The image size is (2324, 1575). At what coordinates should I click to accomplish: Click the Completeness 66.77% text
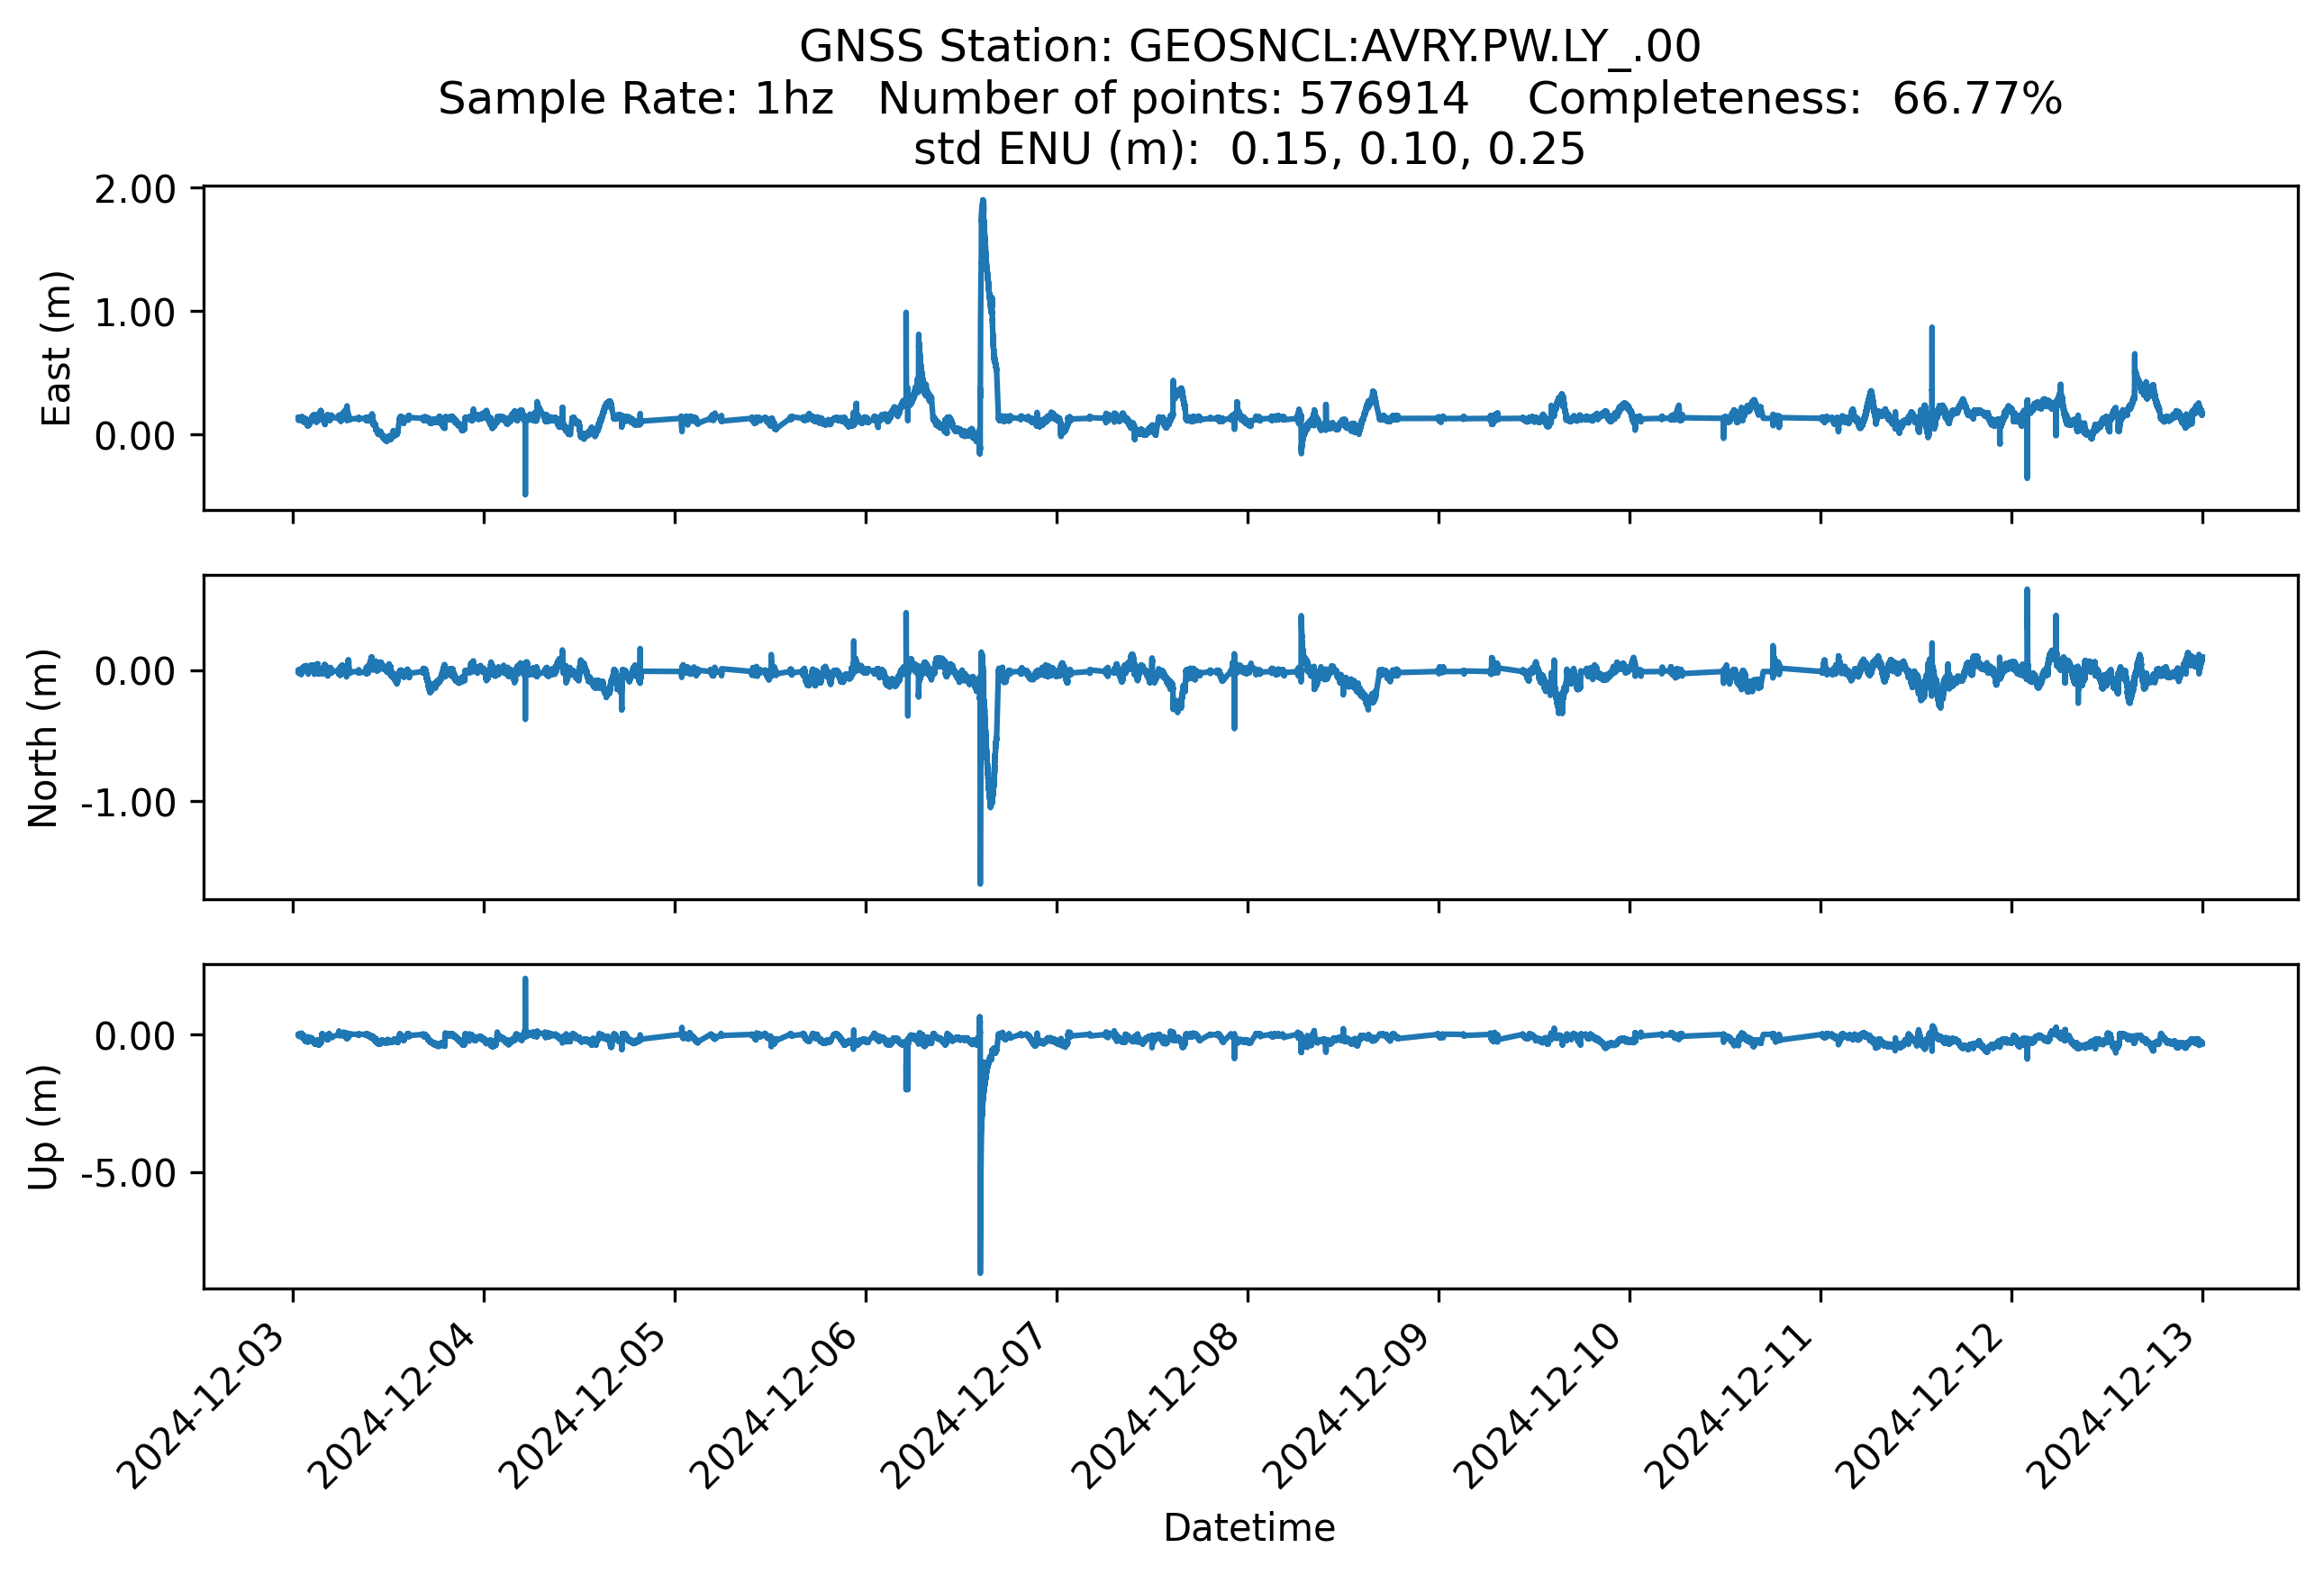tap(1794, 99)
